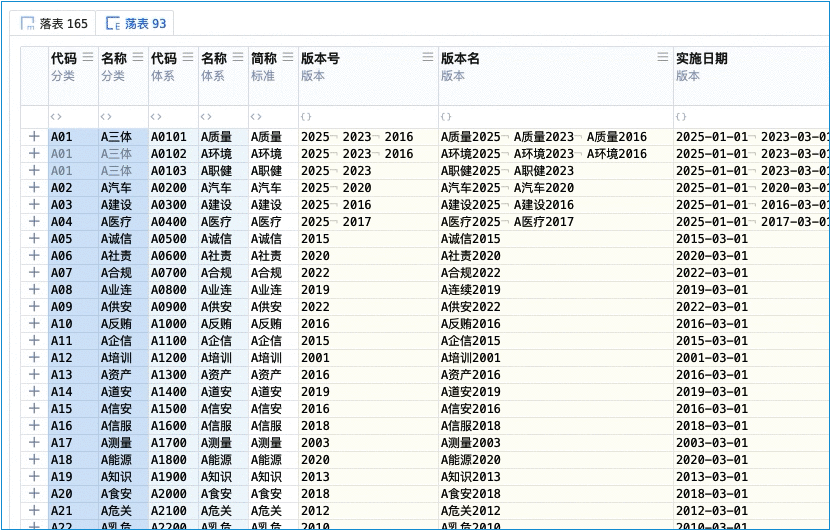Click the 2025 version number for A汽车
The height and width of the screenshot is (530, 830).
tap(315, 188)
